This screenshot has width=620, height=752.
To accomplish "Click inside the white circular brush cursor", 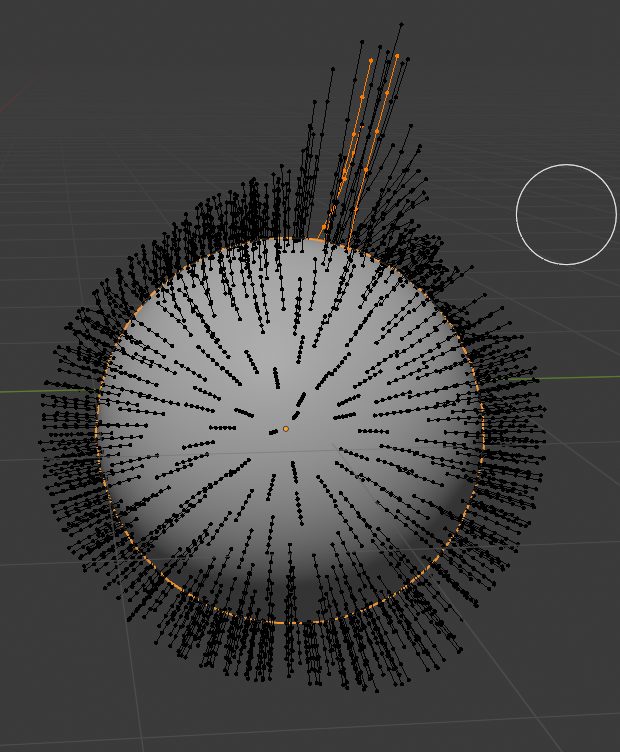I will click(x=566, y=215).
